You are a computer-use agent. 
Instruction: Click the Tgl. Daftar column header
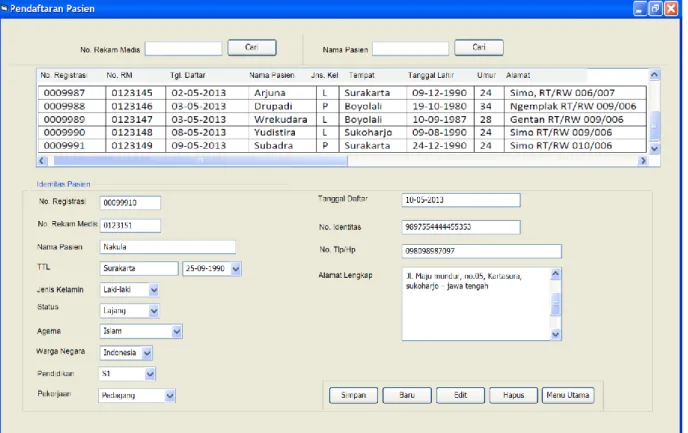pos(188,75)
